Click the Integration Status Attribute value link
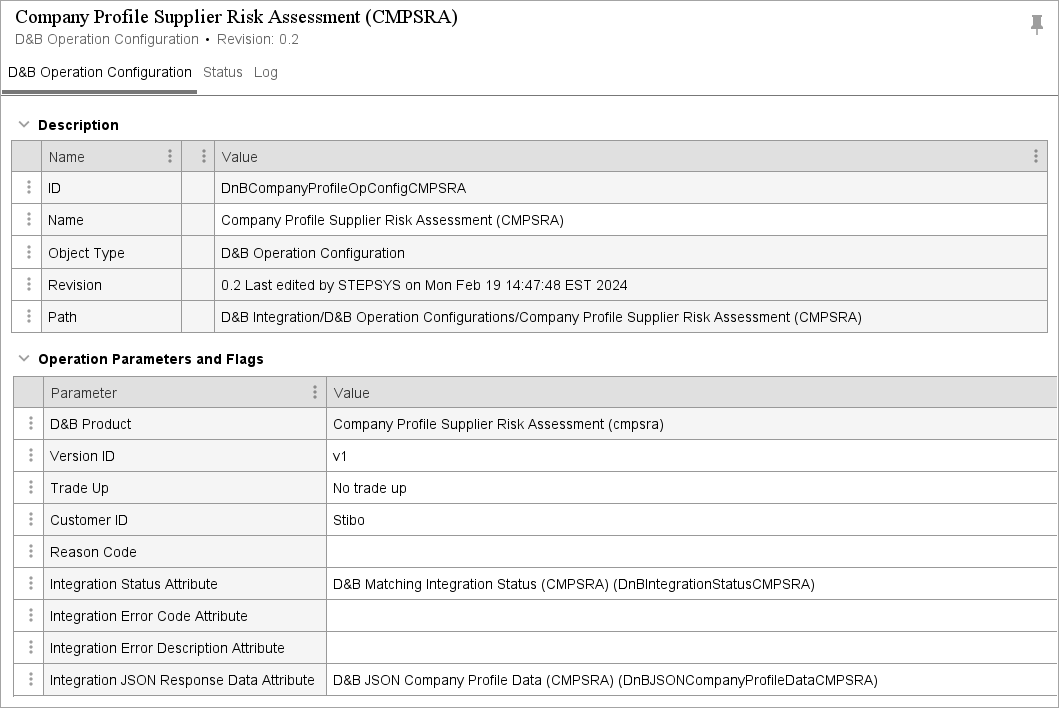Screen dimensions: 1059x708 [573, 584]
